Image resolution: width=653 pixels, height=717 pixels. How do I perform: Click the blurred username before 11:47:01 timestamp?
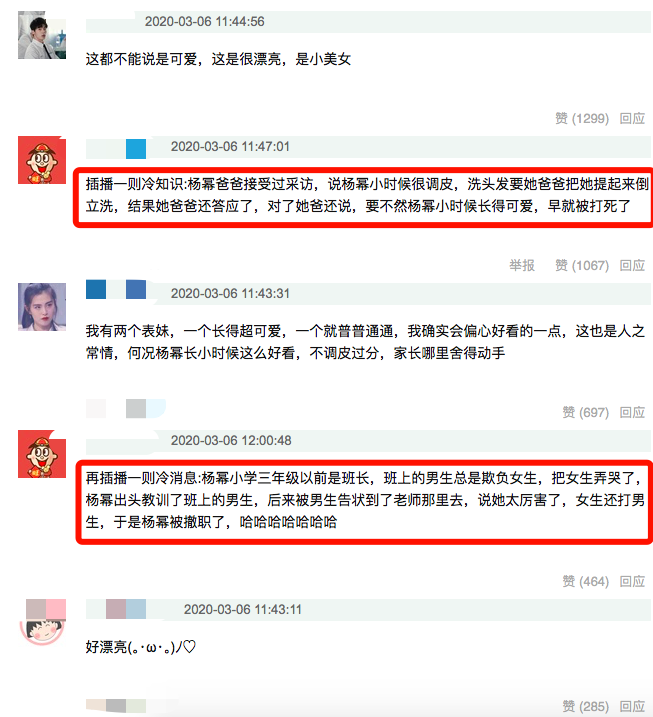[116, 149]
